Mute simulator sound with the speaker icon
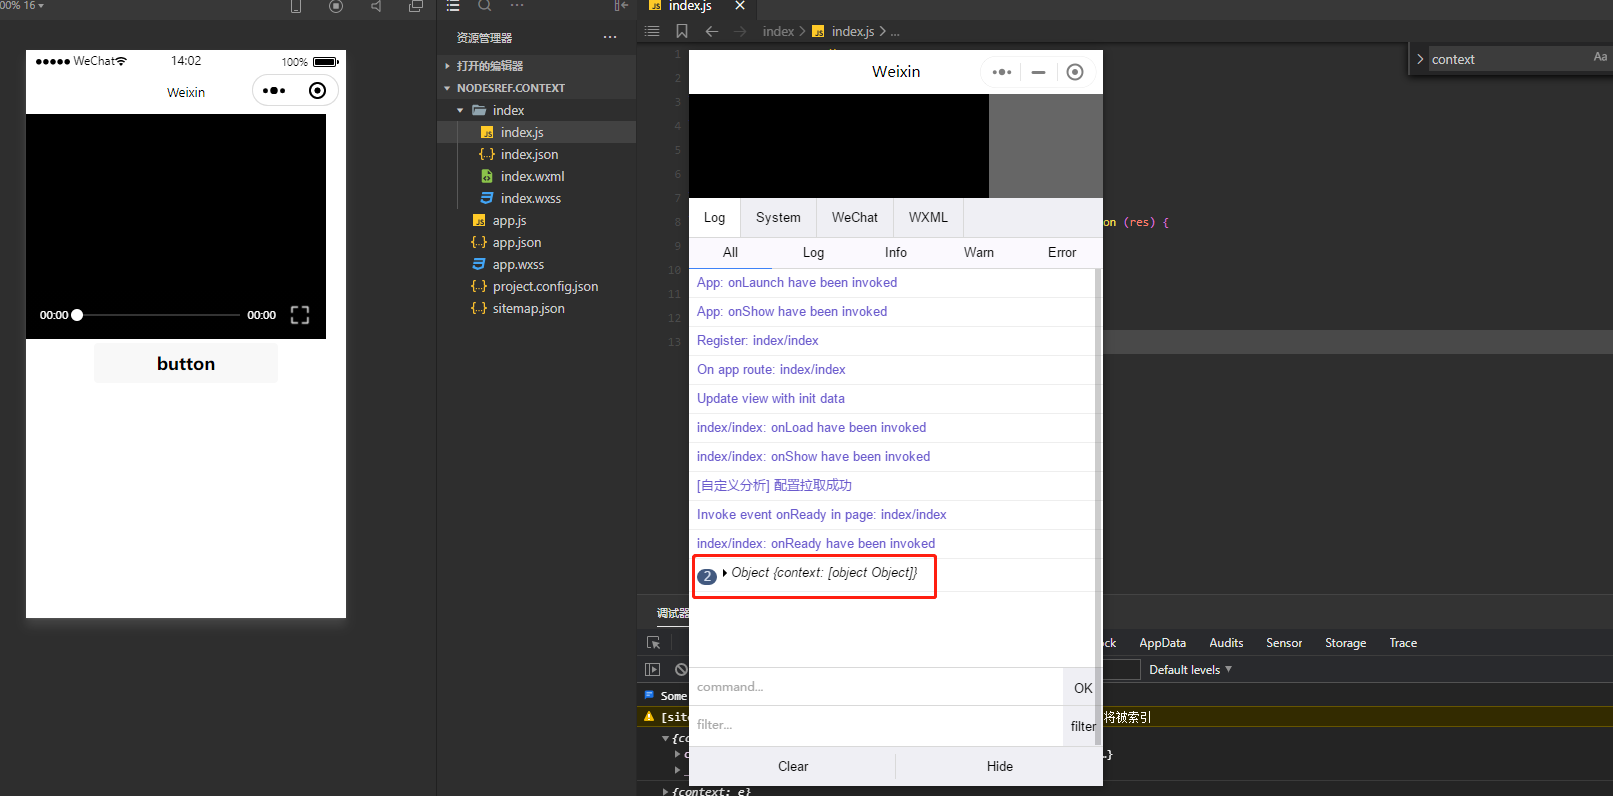Viewport: 1613px width, 796px height. (376, 6)
